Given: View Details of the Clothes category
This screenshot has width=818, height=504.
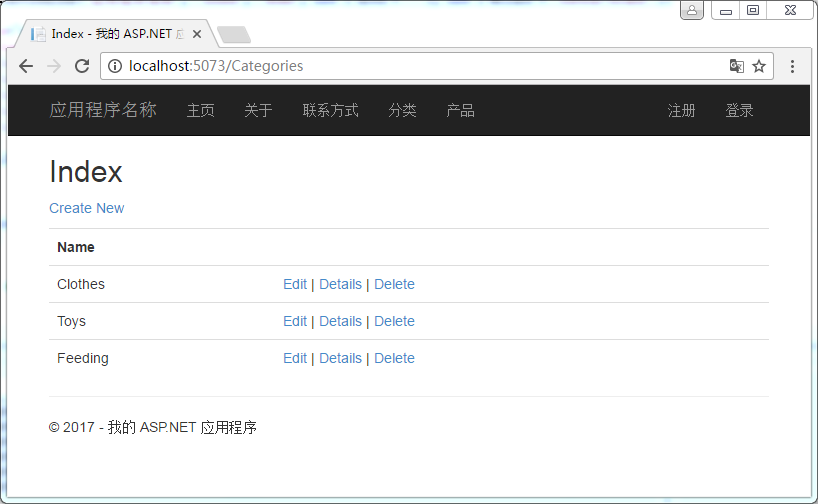Looking at the screenshot, I should (340, 284).
